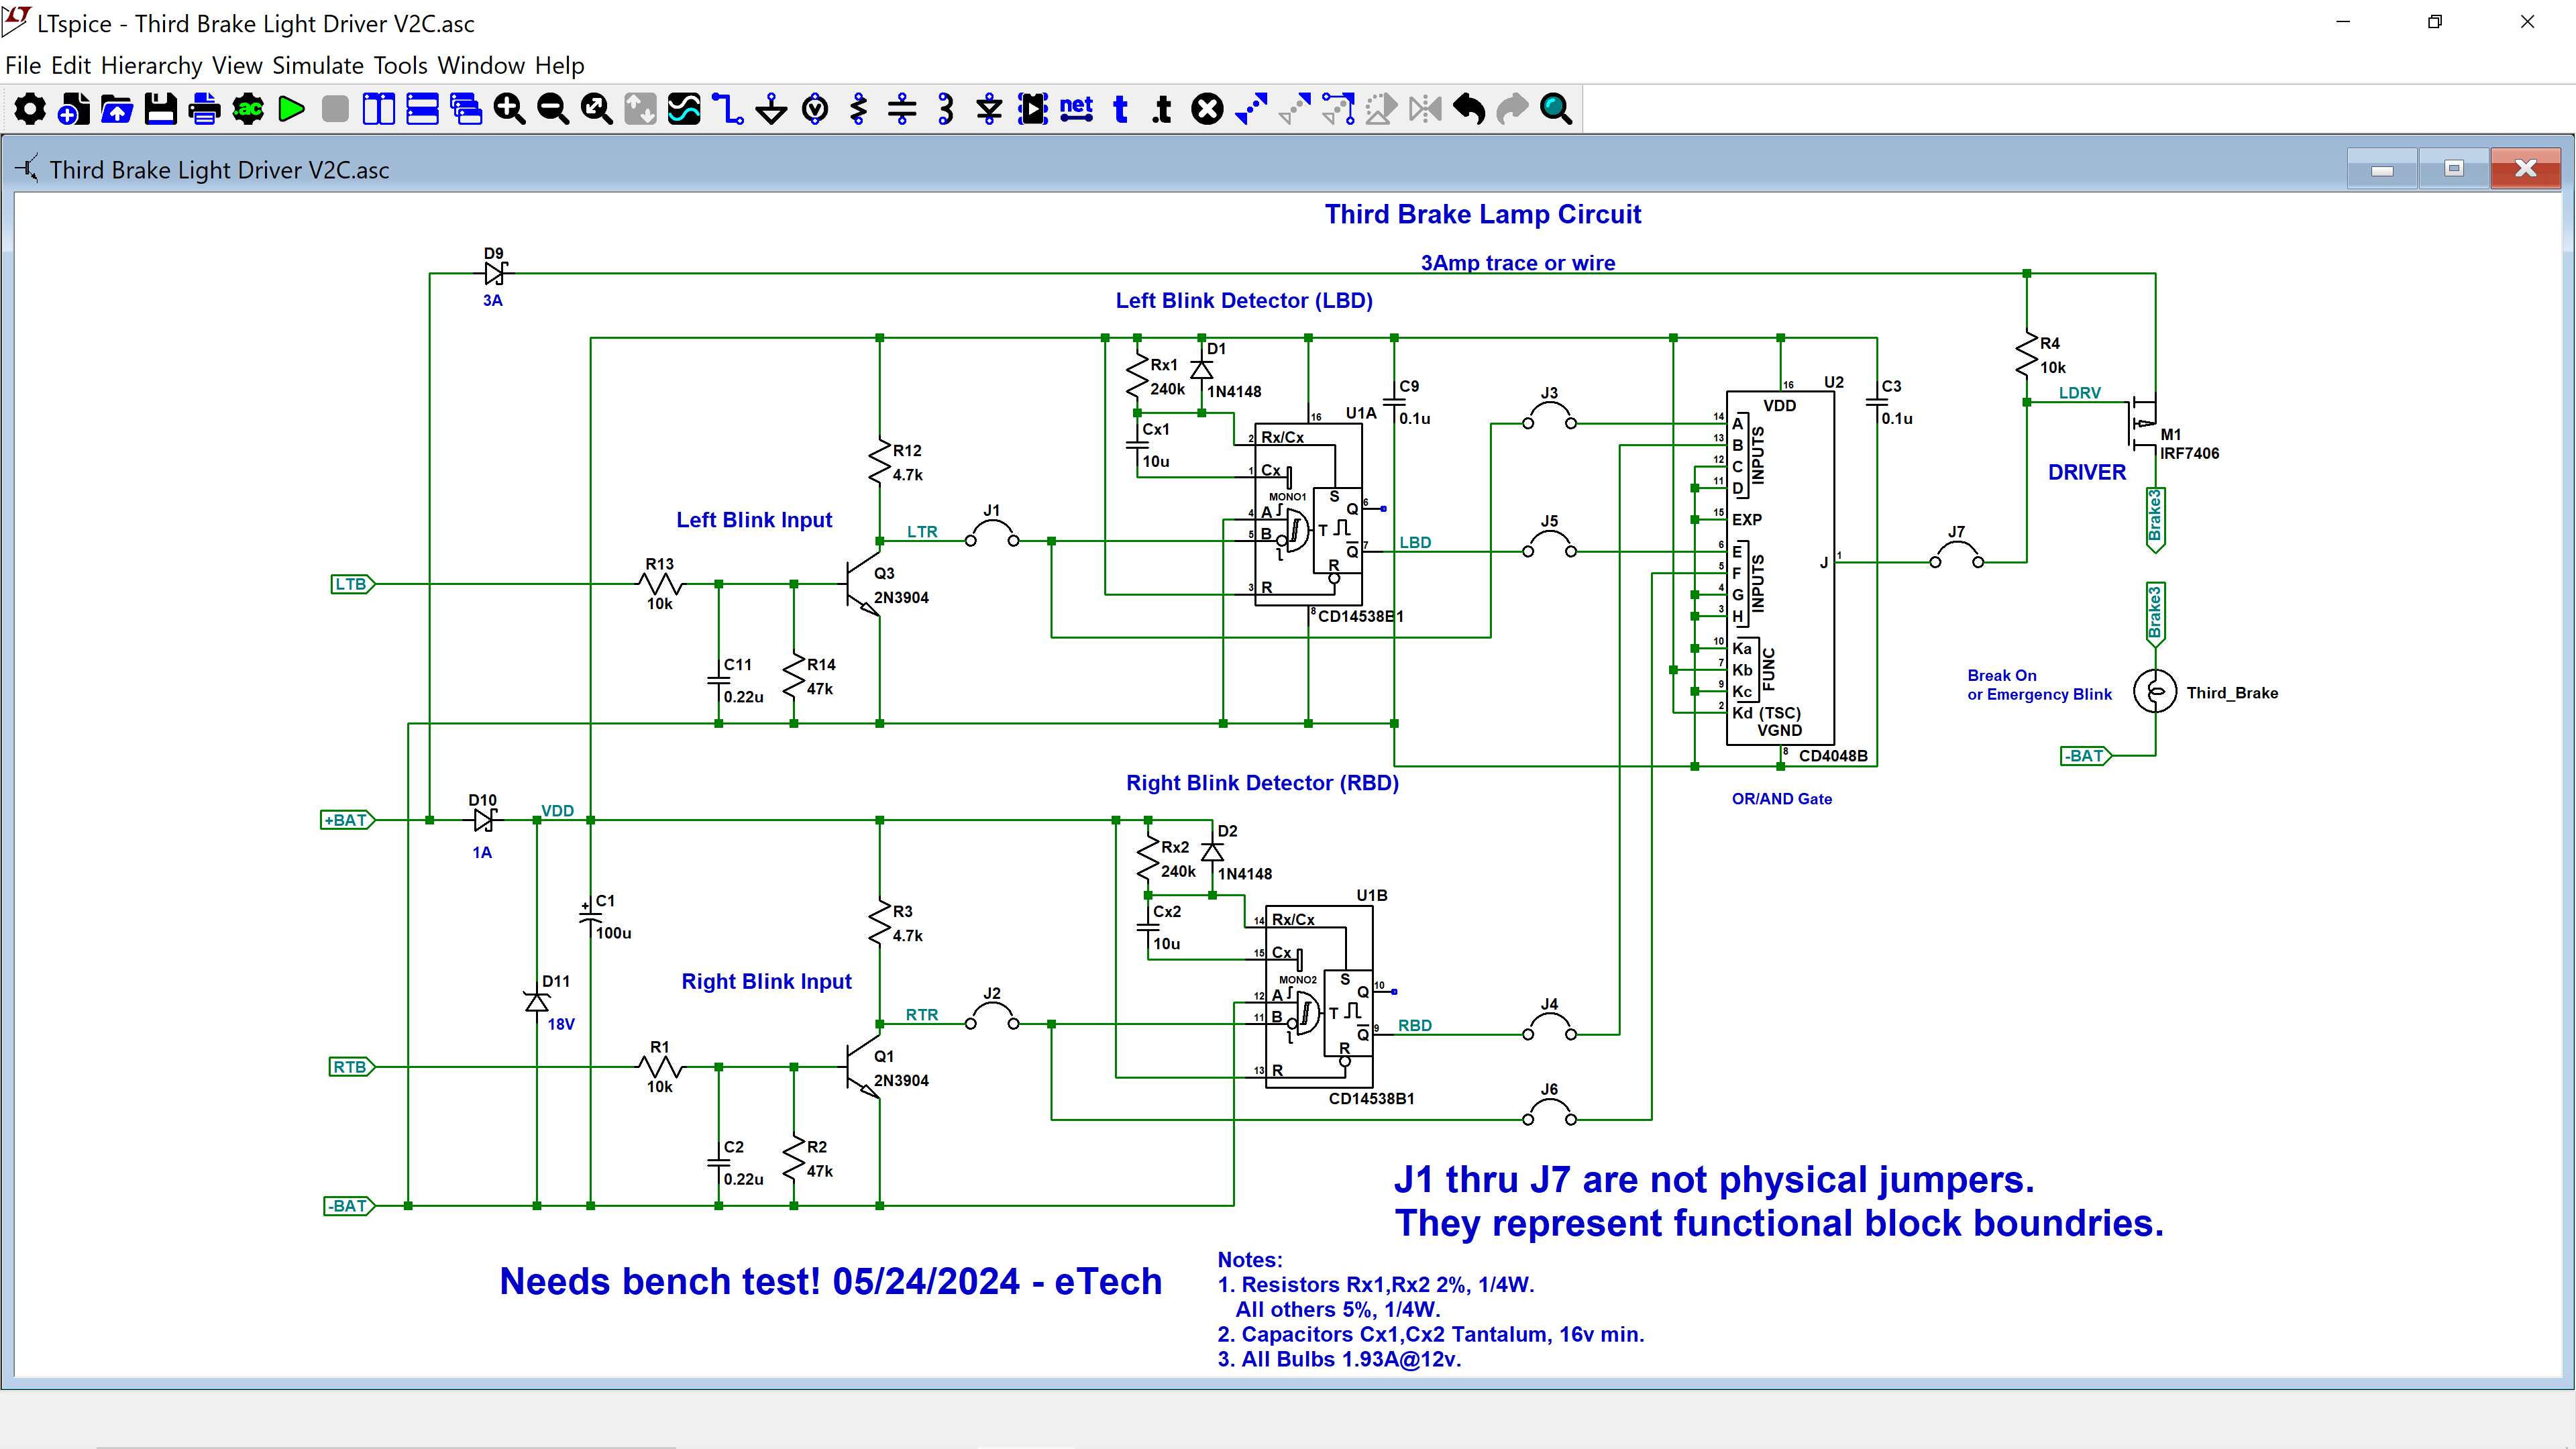Click the Tile windows horizontally icon
Viewport: 2576px width, 1449px height.
coord(422,109)
